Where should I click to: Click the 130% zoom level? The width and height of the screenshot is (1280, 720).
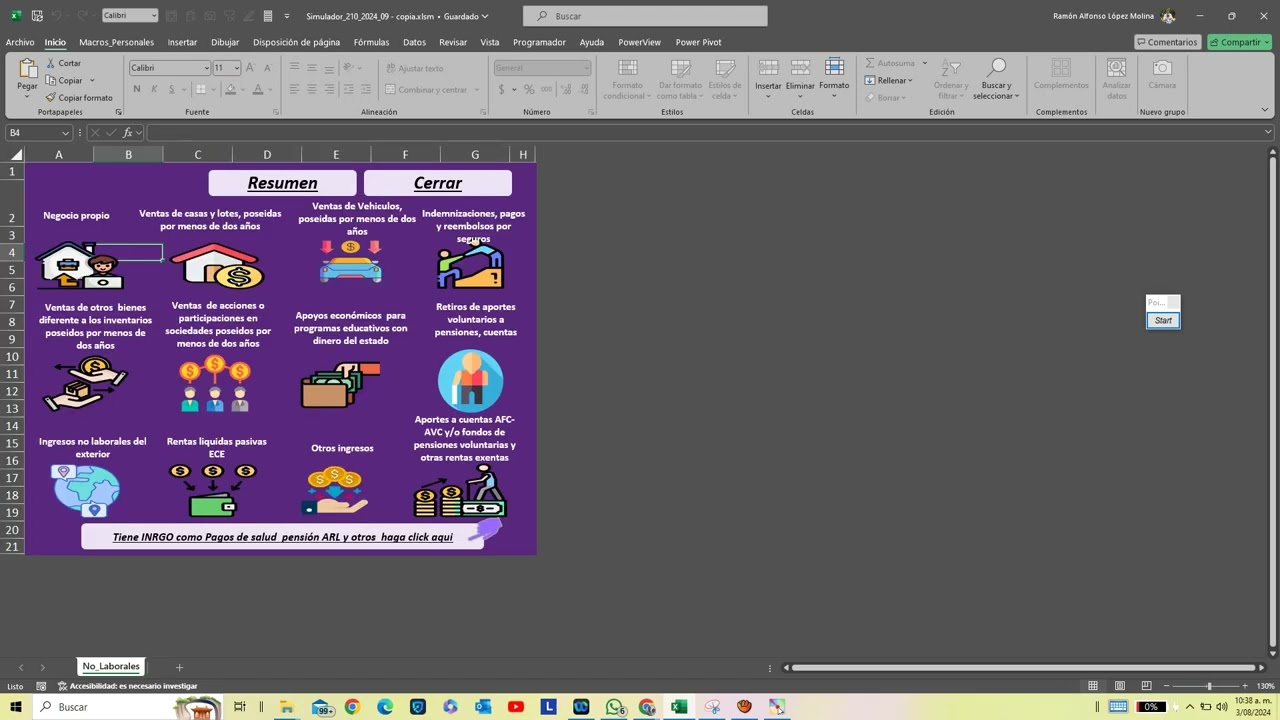(1266, 686)
